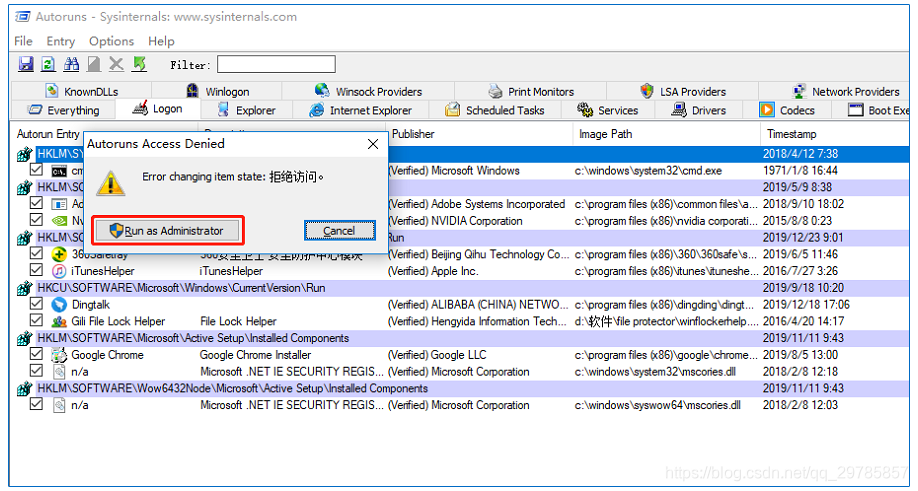This screenshot has width=918, height=491.
Task: Click the iTunesHelper entry icon
Action: tap(59, 271)
